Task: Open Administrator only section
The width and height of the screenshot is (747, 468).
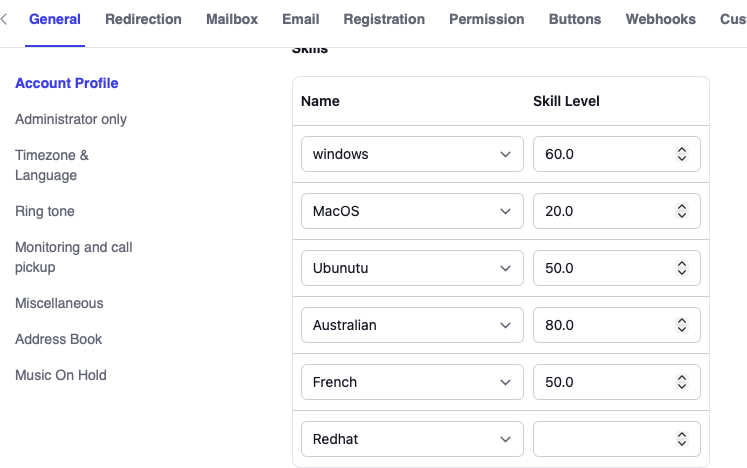Action: [71, 119]
